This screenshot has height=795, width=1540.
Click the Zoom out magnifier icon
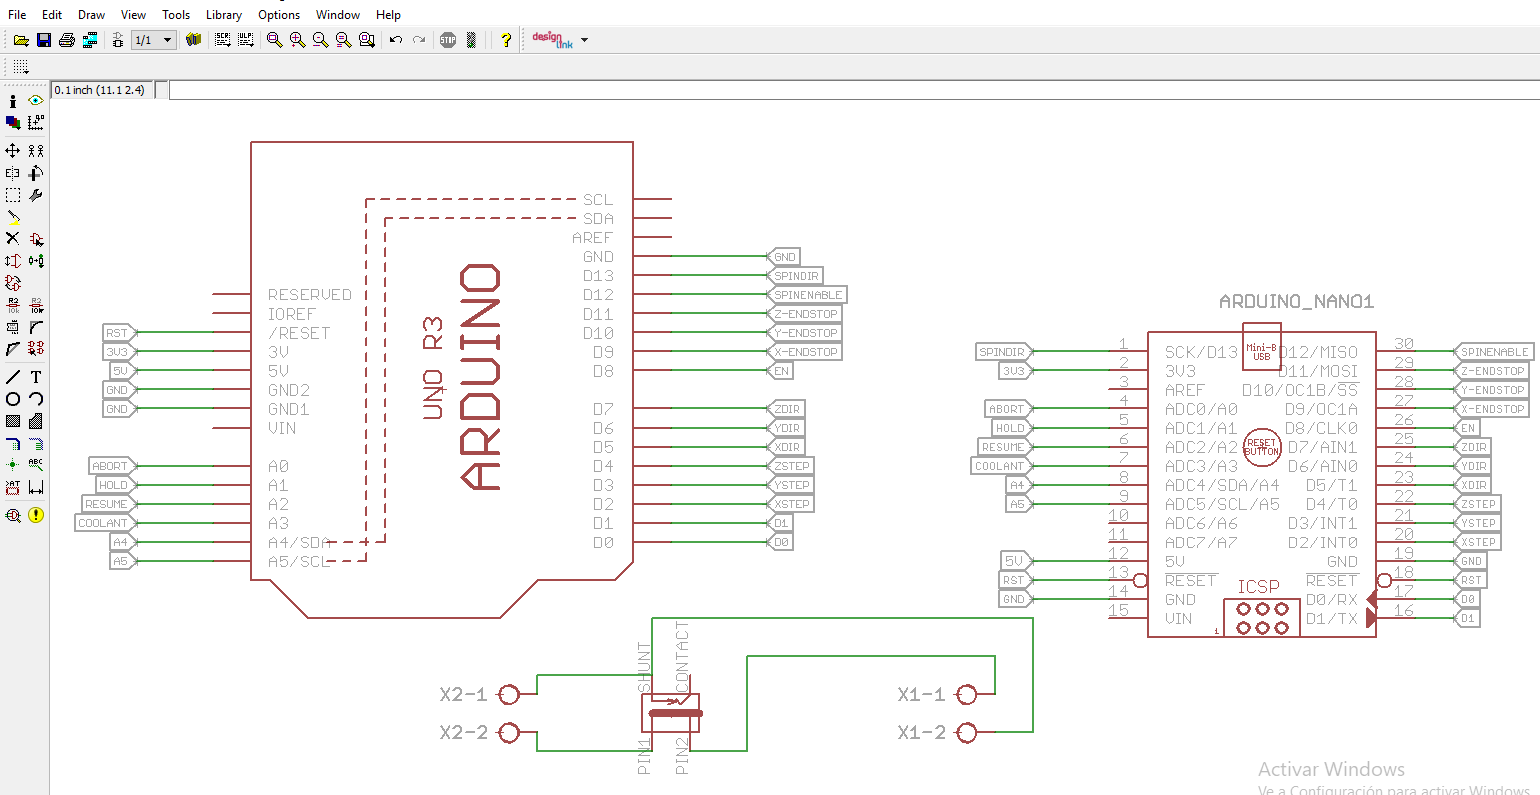320,40
